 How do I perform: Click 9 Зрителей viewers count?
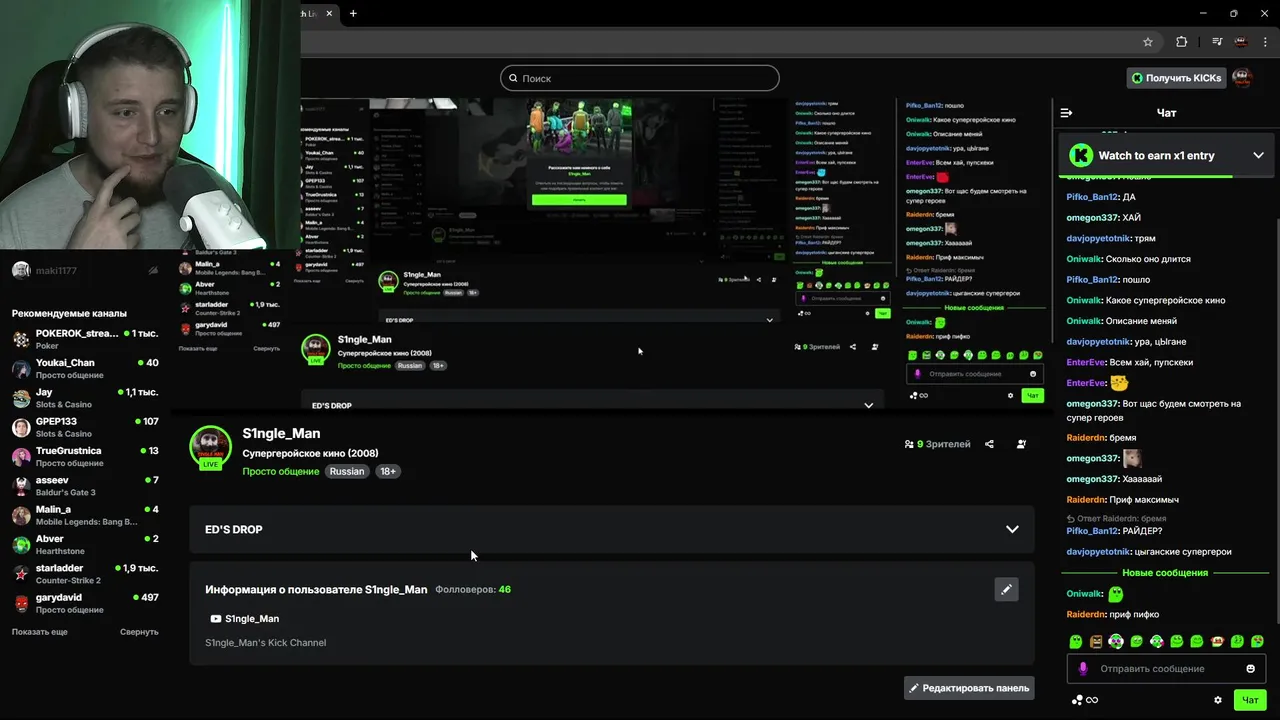tap(937, 444)
